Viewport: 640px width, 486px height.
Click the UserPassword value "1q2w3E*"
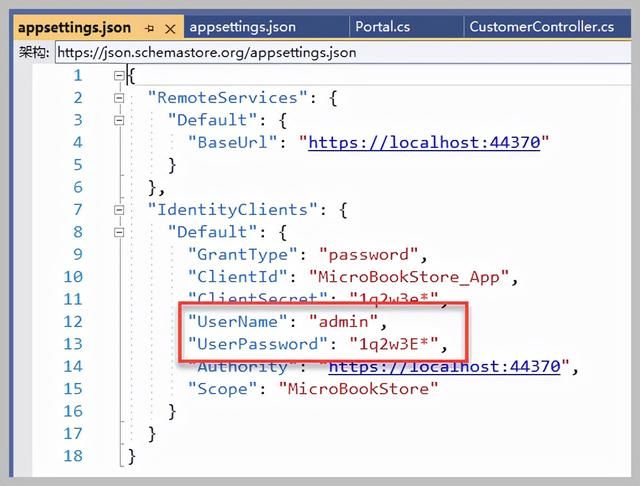coord(392,344)
